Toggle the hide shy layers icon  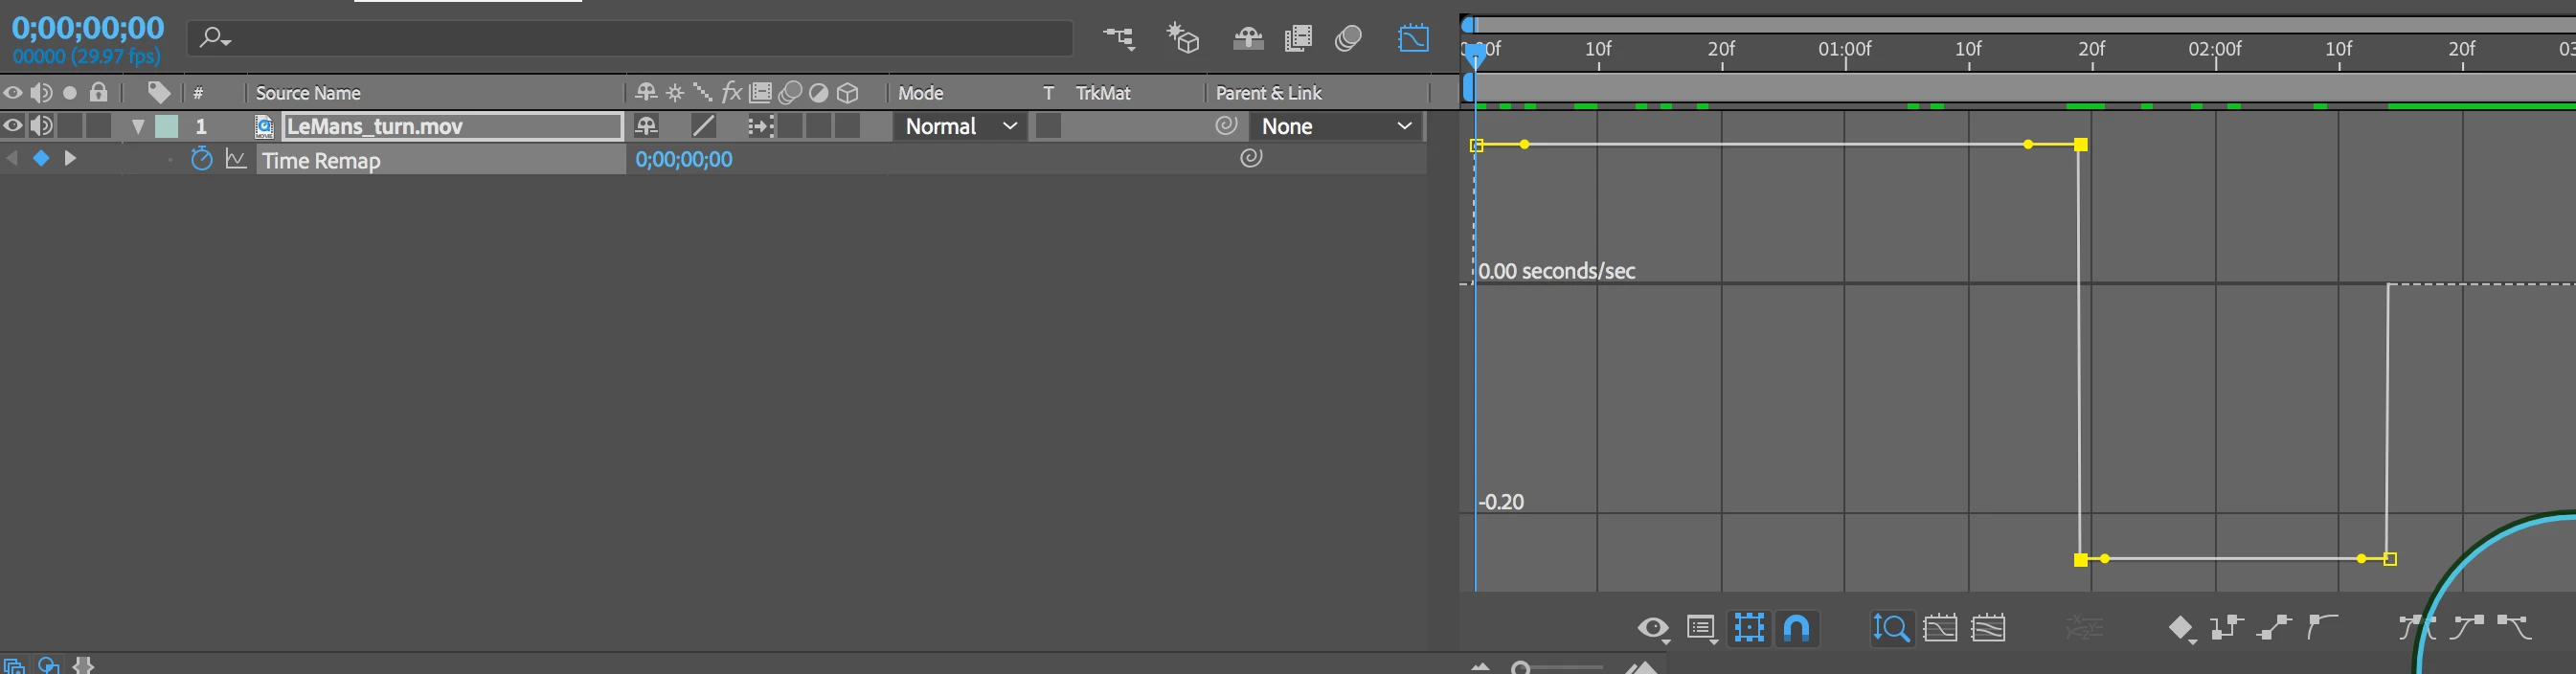1248,38
